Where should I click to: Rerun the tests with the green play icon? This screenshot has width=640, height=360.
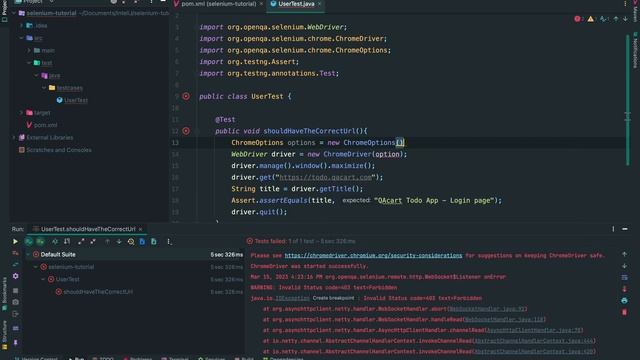pos(15,242)
